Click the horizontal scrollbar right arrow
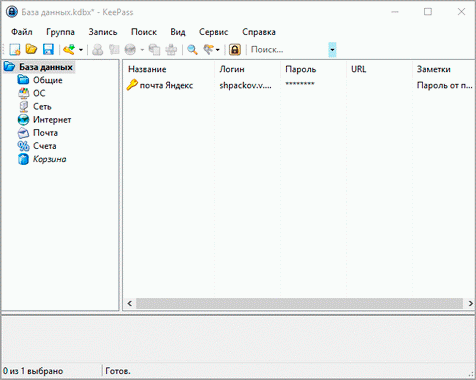The width and height of the screenshot is (476, 380). [470, 303]
